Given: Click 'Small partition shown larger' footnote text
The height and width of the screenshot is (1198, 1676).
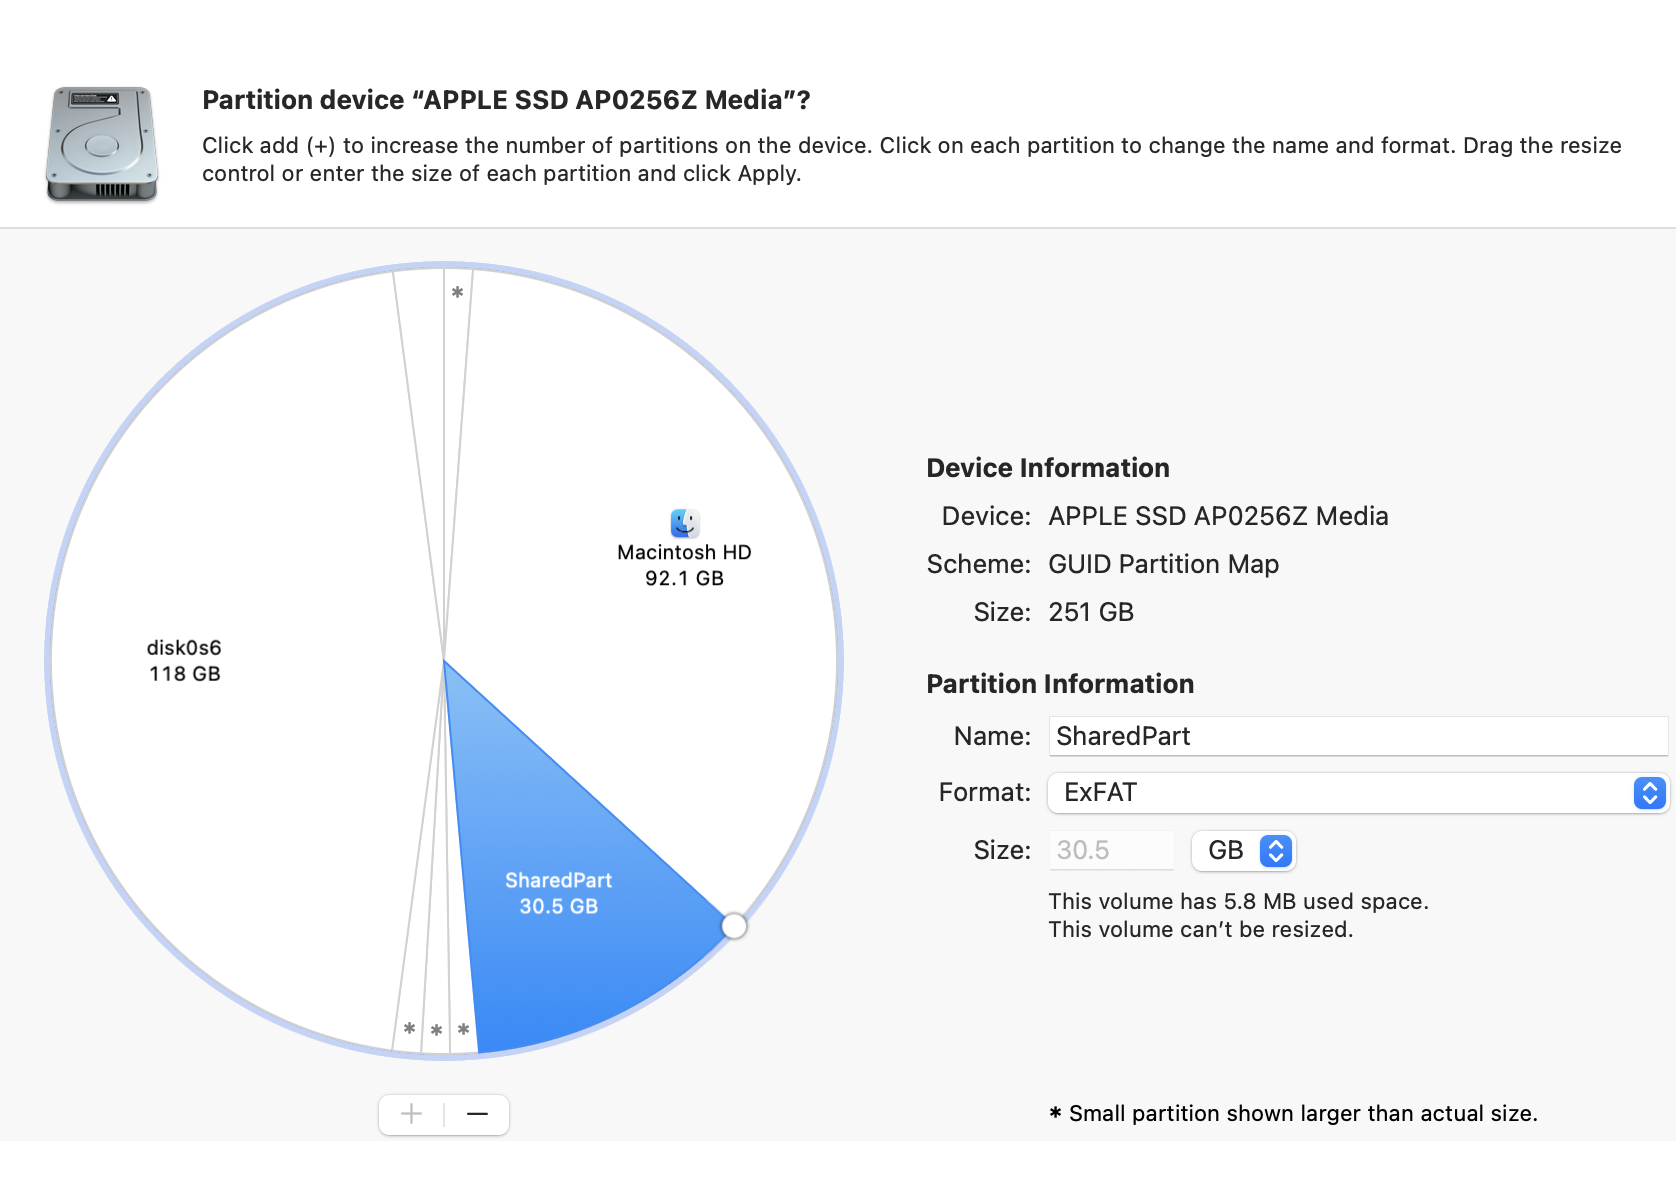Looking at the screenshot, I should (1293, 1113).
